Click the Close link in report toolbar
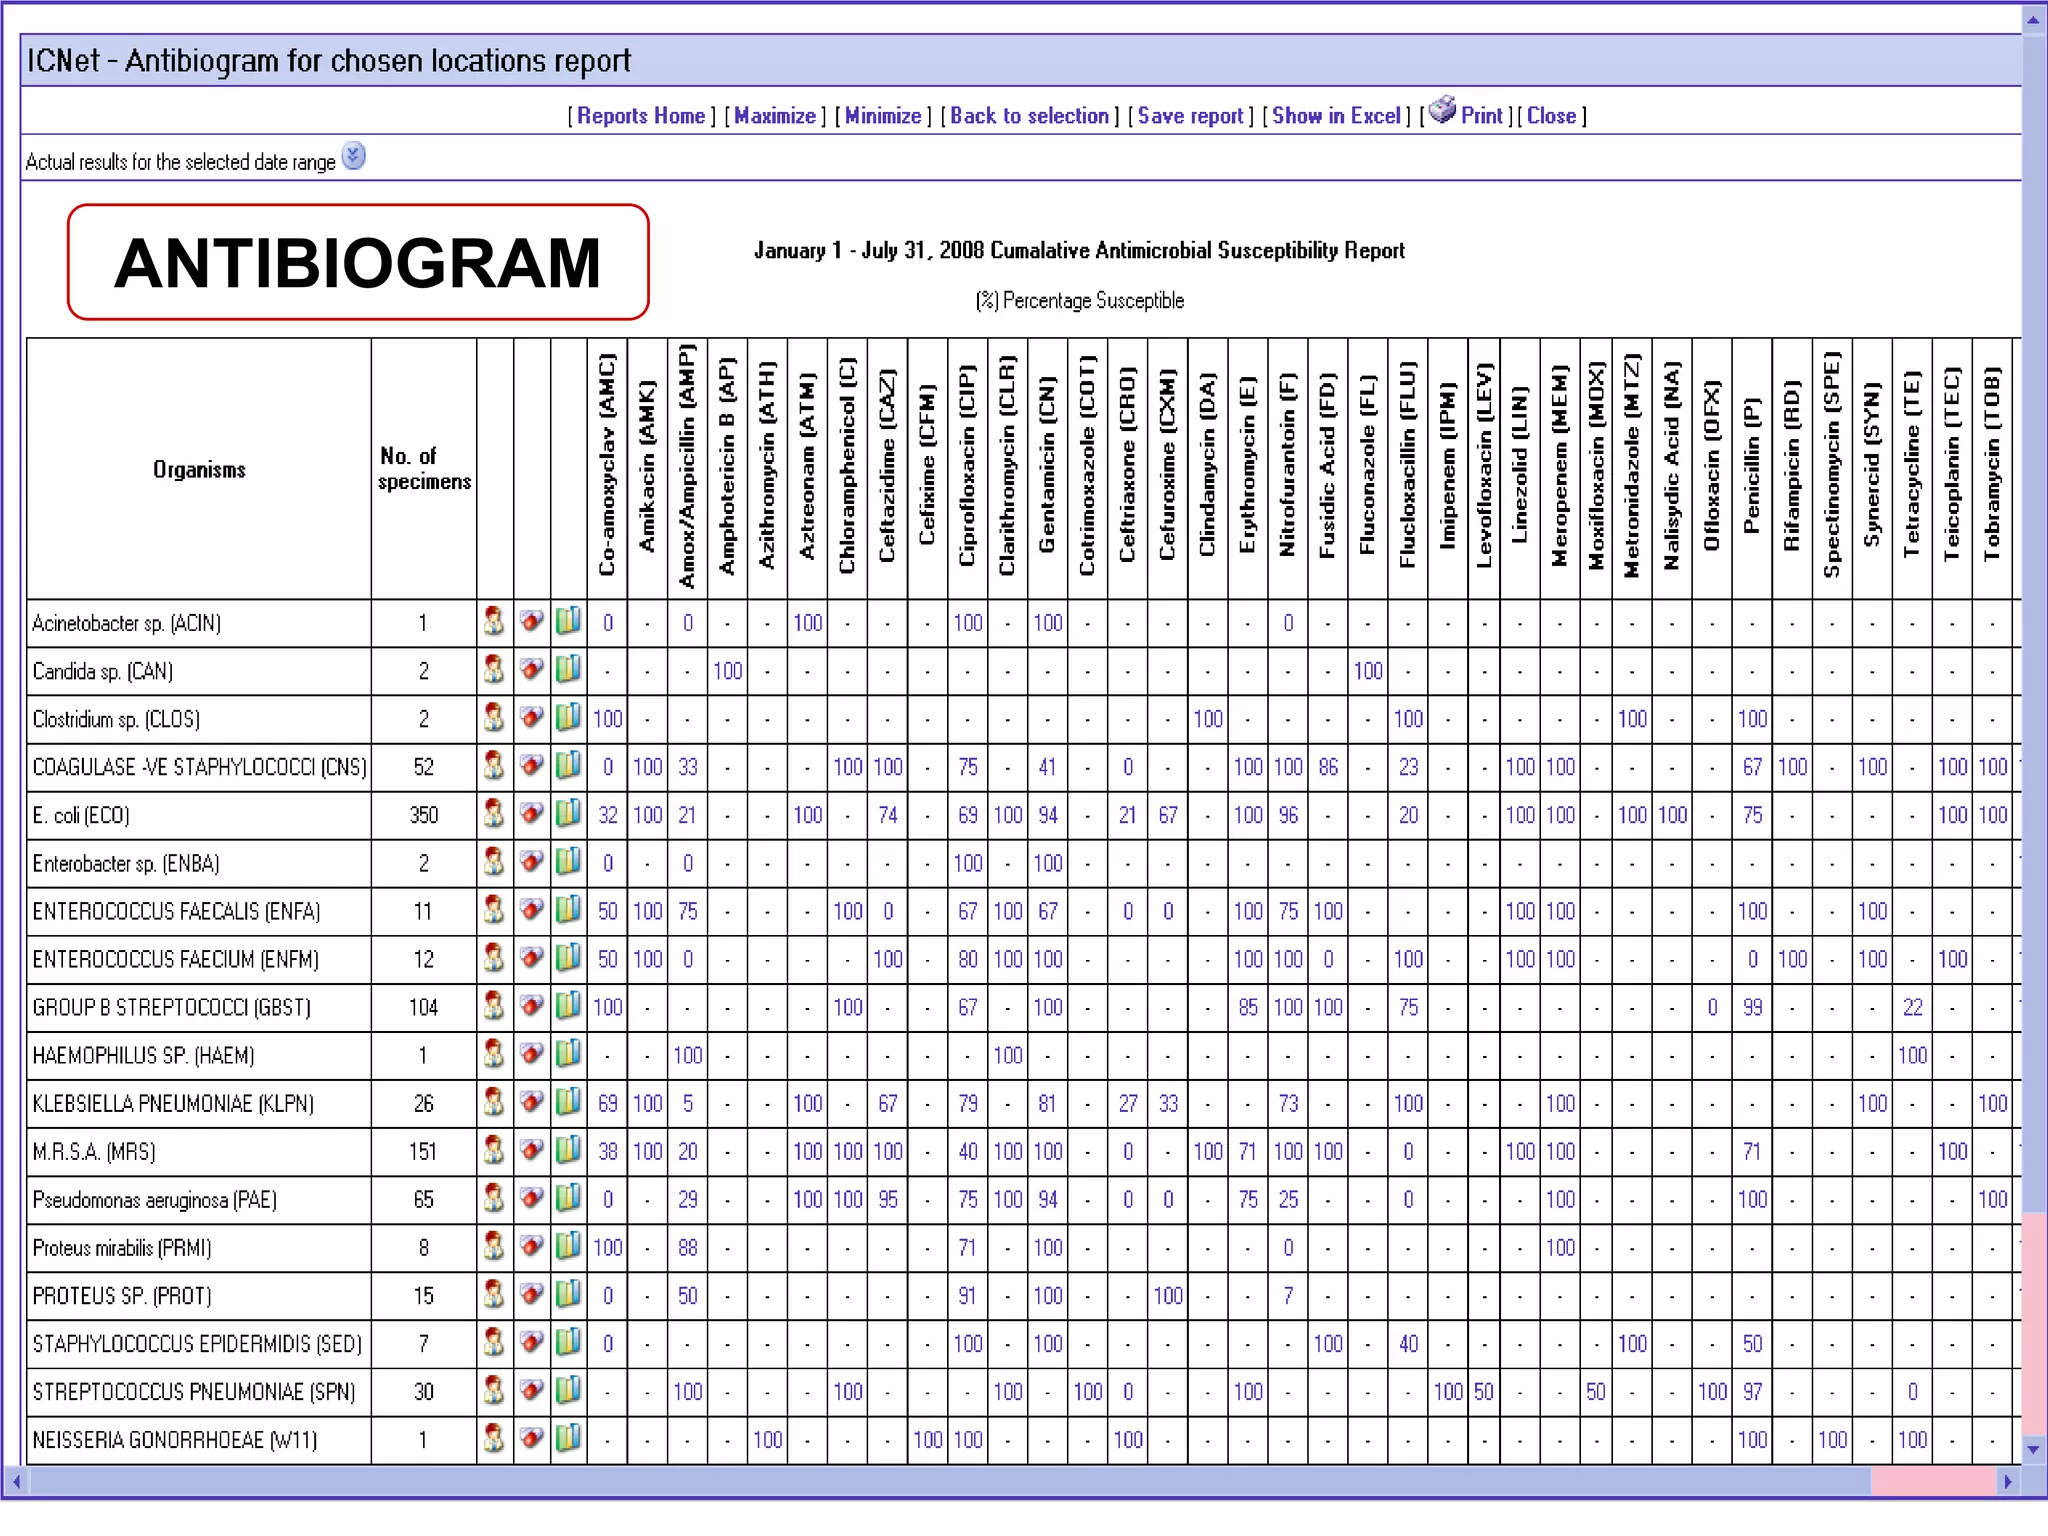The width and height of the screenshot is (2048, 1536). 1551,116
